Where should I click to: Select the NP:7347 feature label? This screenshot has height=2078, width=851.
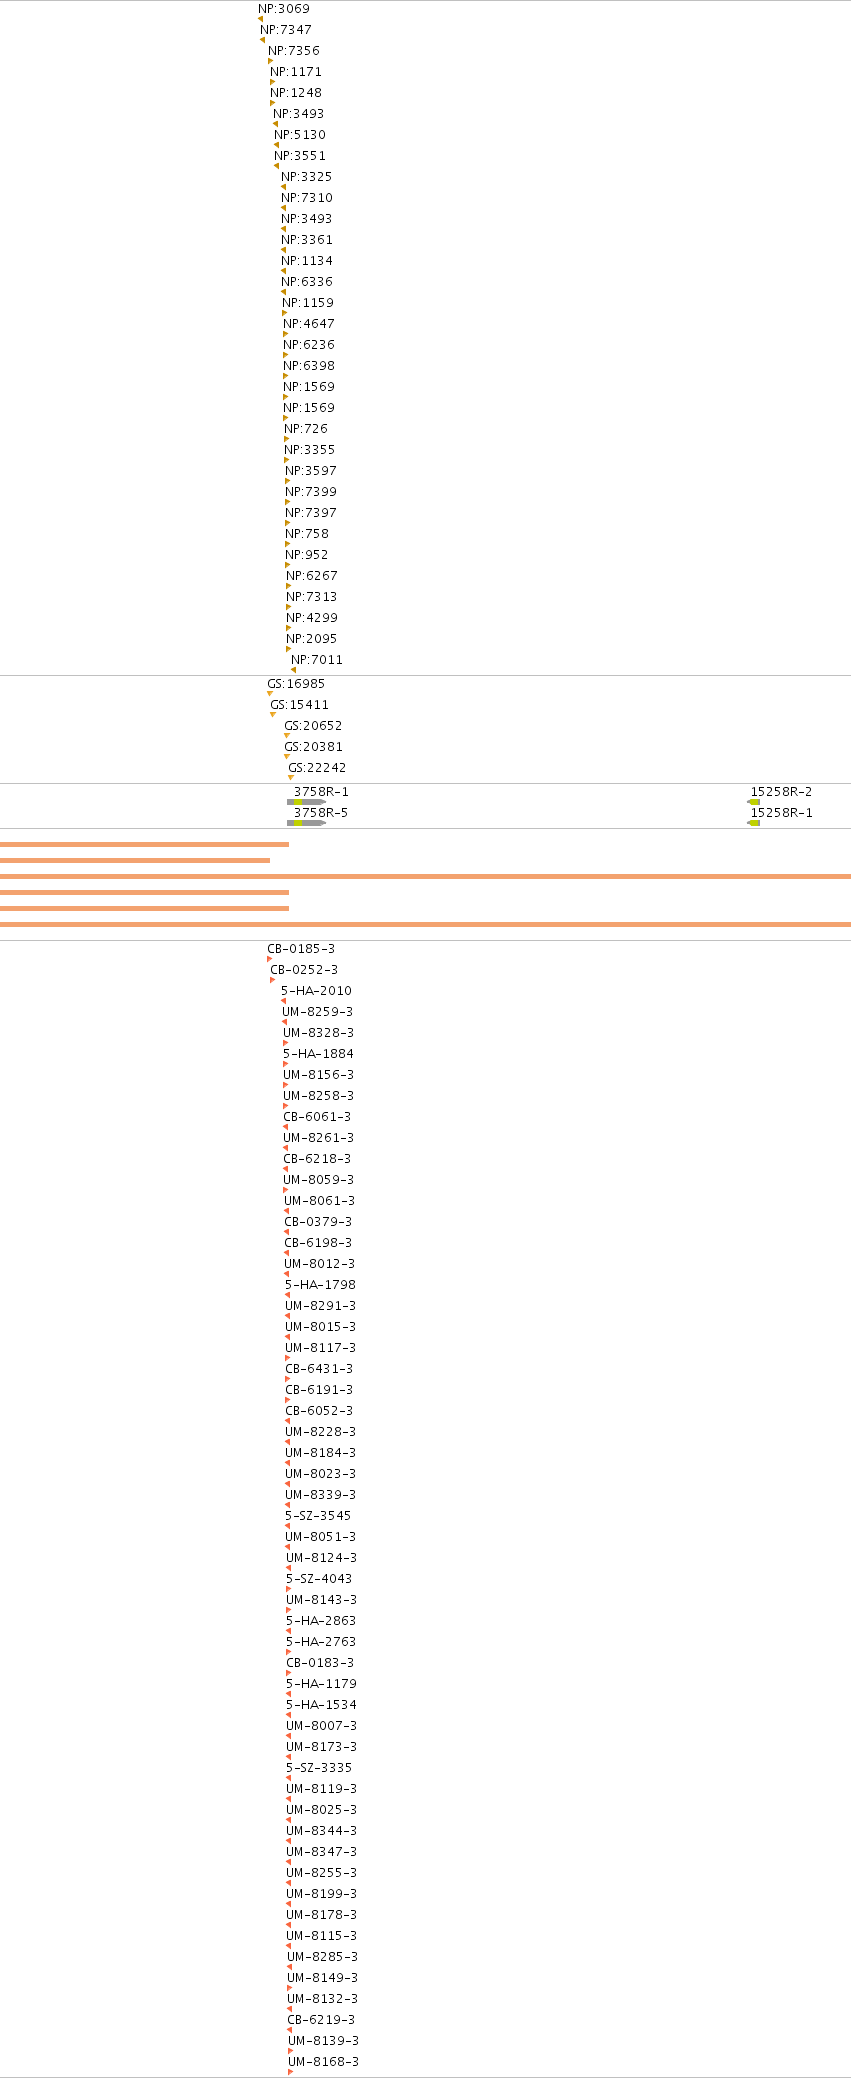286,30
